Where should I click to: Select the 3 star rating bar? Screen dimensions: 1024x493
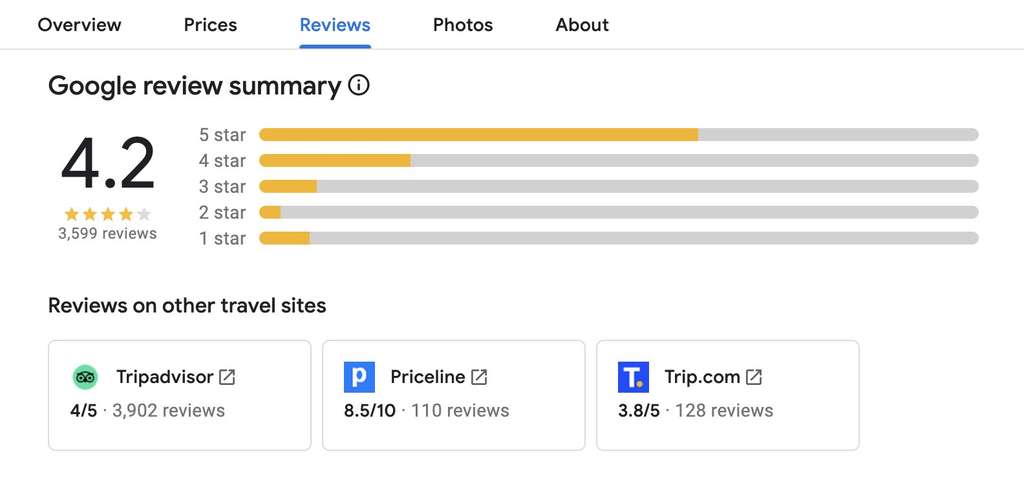coord(618,187)
